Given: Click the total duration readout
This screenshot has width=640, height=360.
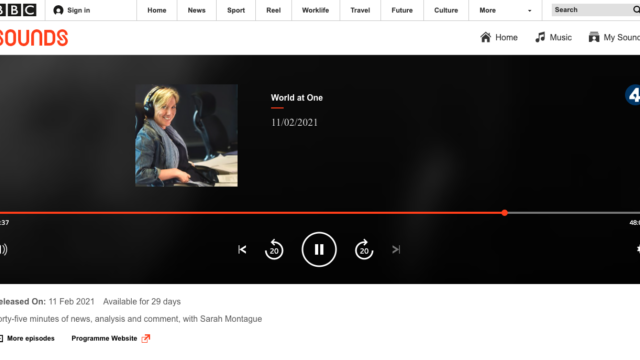Looking at the screenshot, I should [x=634, y=222].
